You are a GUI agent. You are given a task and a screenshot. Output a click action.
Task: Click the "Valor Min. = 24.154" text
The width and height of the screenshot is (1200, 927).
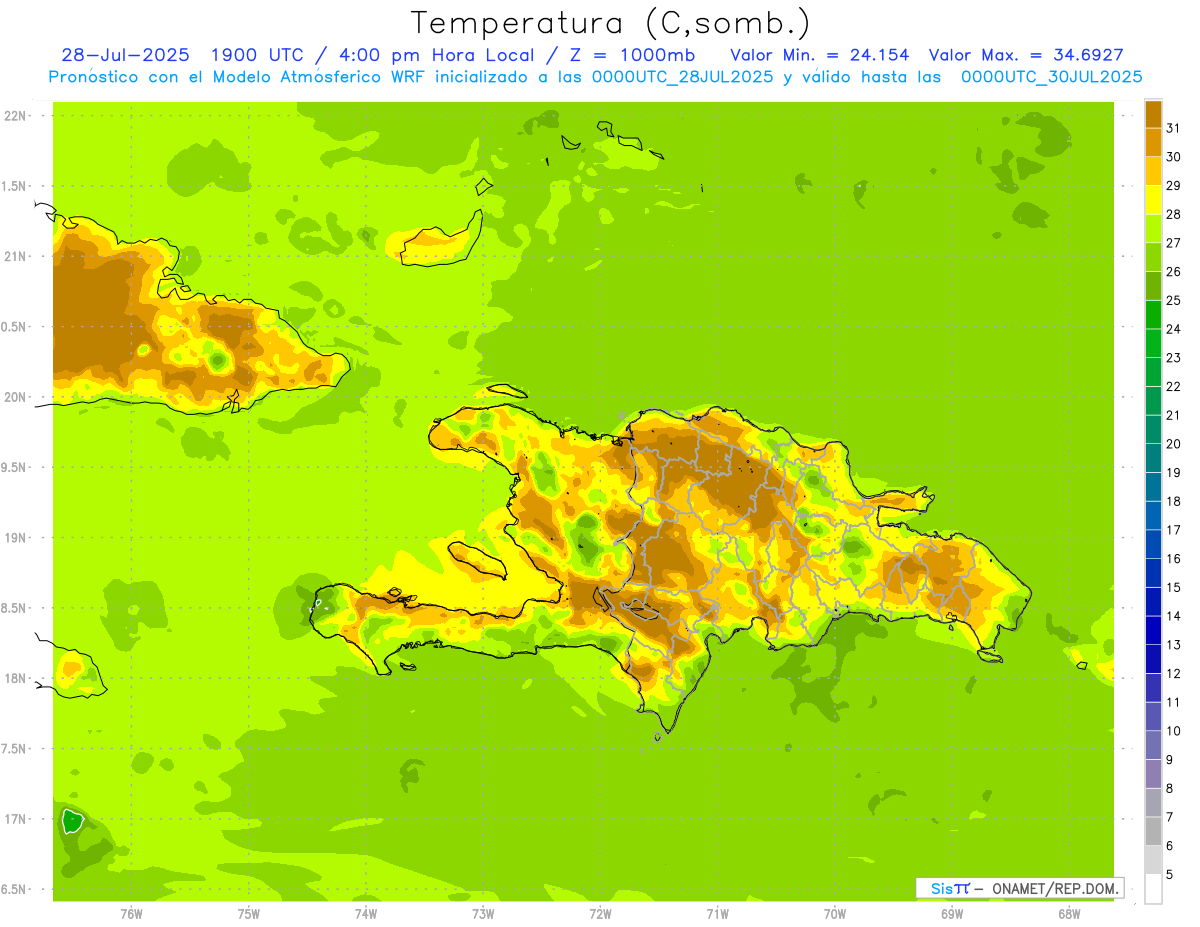[820, 55]
